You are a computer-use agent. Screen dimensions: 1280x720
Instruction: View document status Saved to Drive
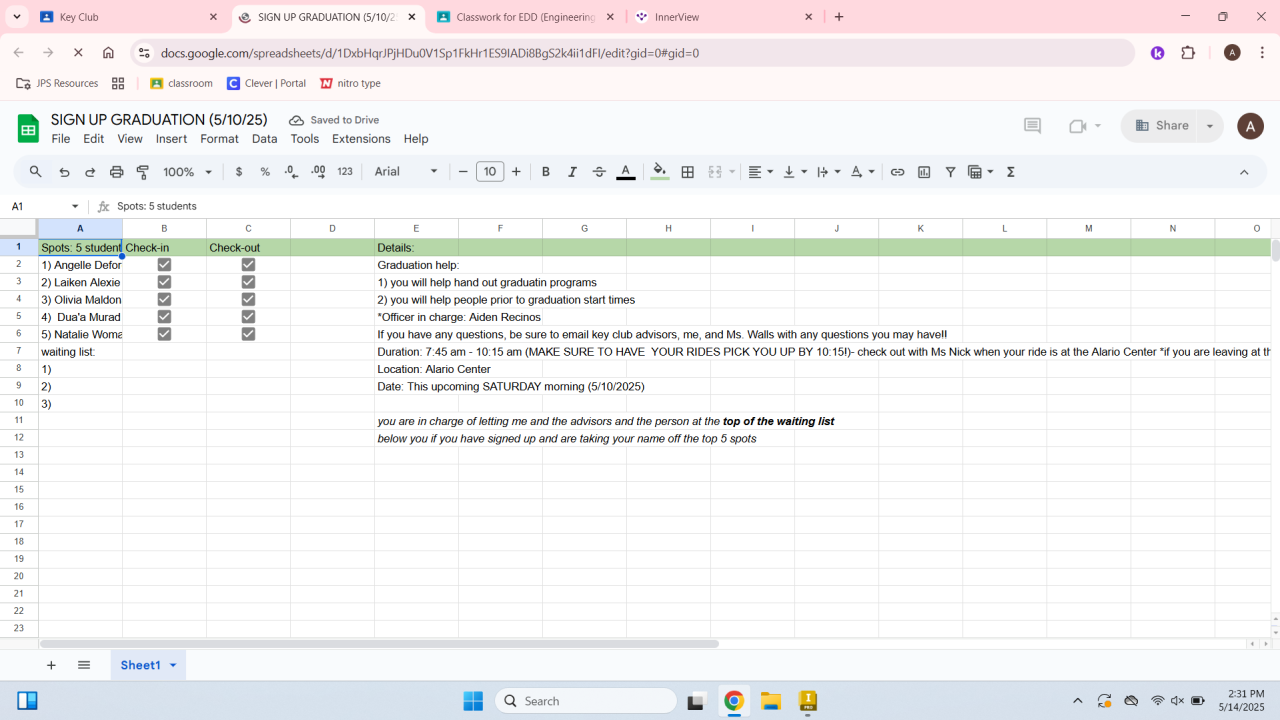coord(334,120)
